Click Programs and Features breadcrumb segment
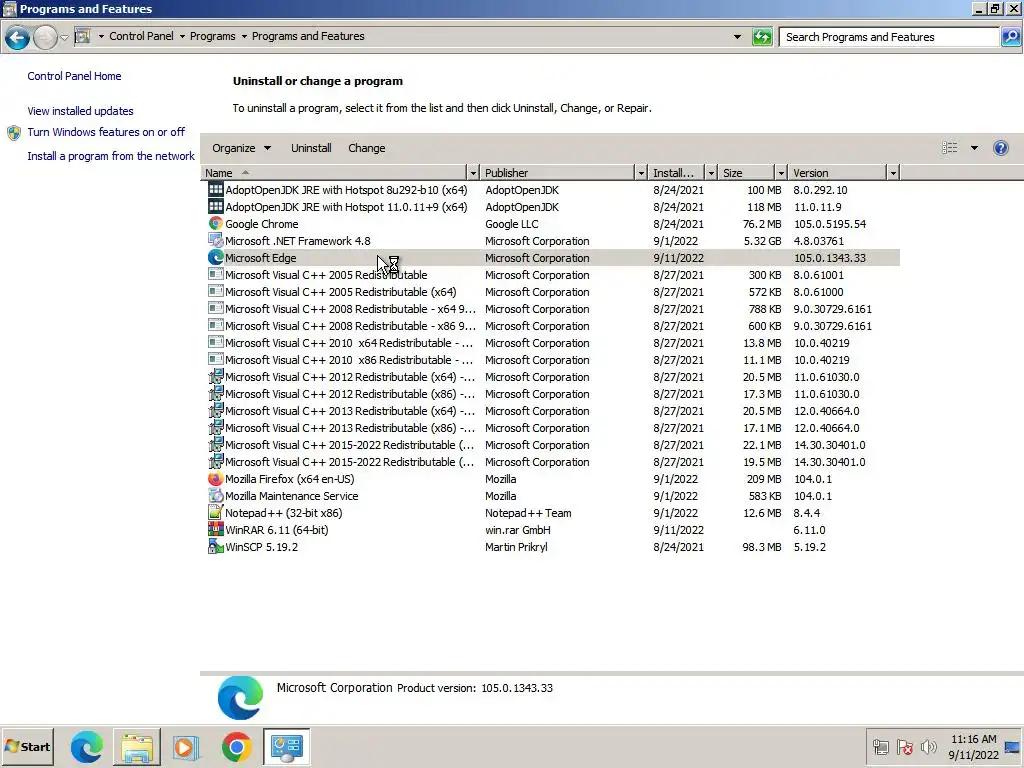This screenshot has height=768, width=1024. click(x=308, y=36)
